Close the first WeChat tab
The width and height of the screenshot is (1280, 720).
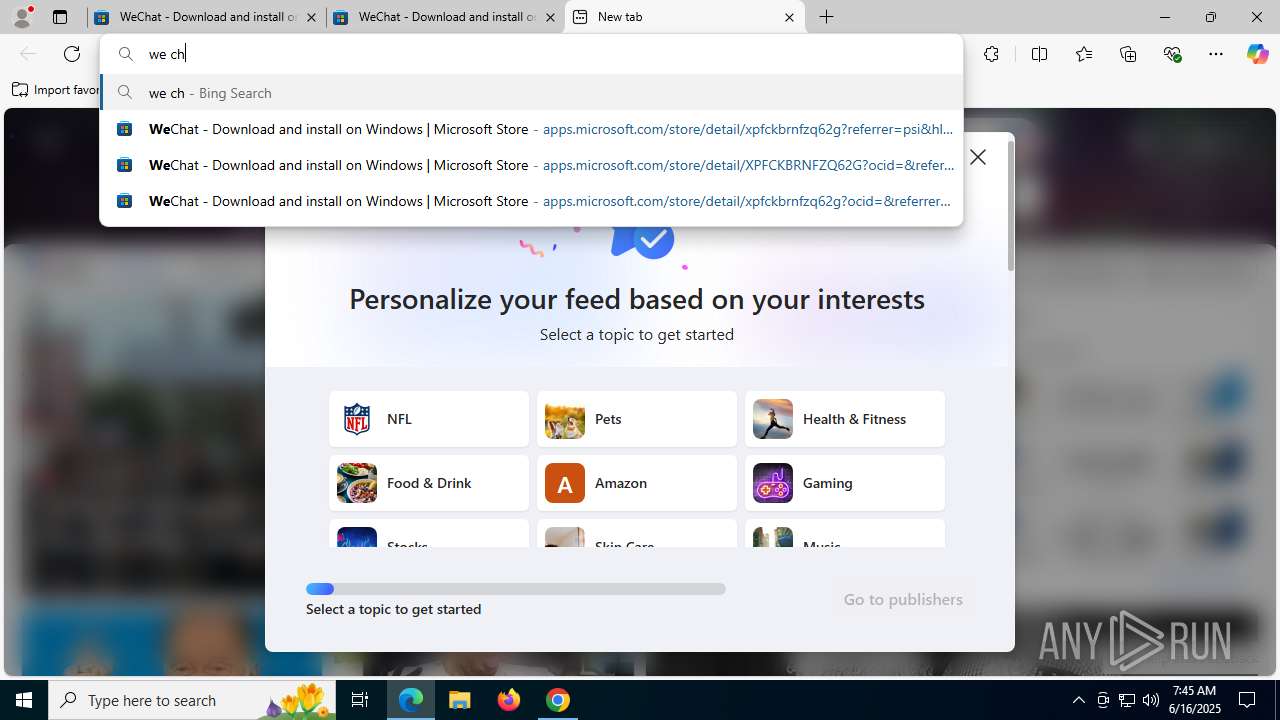coord(312,17)
